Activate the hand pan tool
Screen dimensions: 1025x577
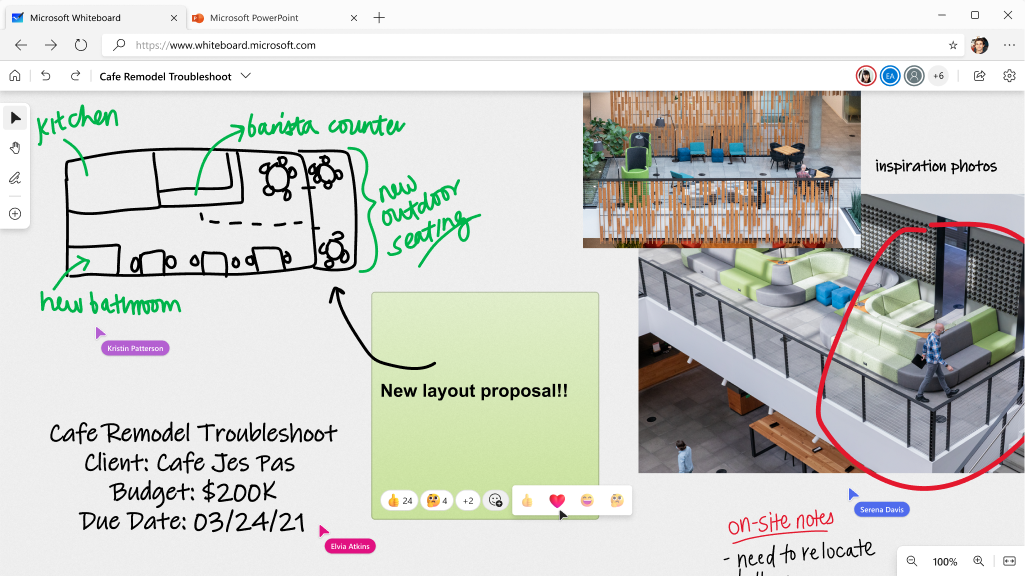[15, 148]
